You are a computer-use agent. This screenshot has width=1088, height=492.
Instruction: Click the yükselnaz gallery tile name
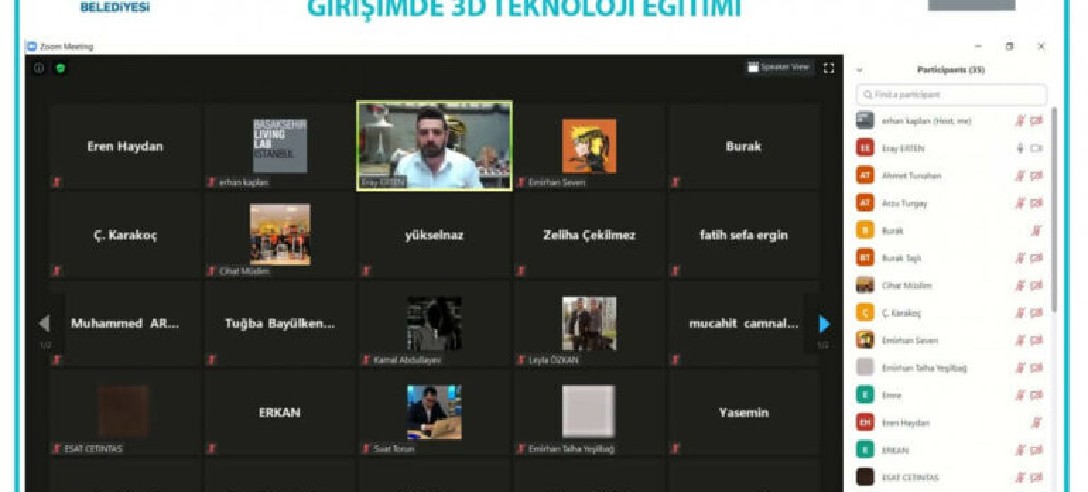click(434, 235)
